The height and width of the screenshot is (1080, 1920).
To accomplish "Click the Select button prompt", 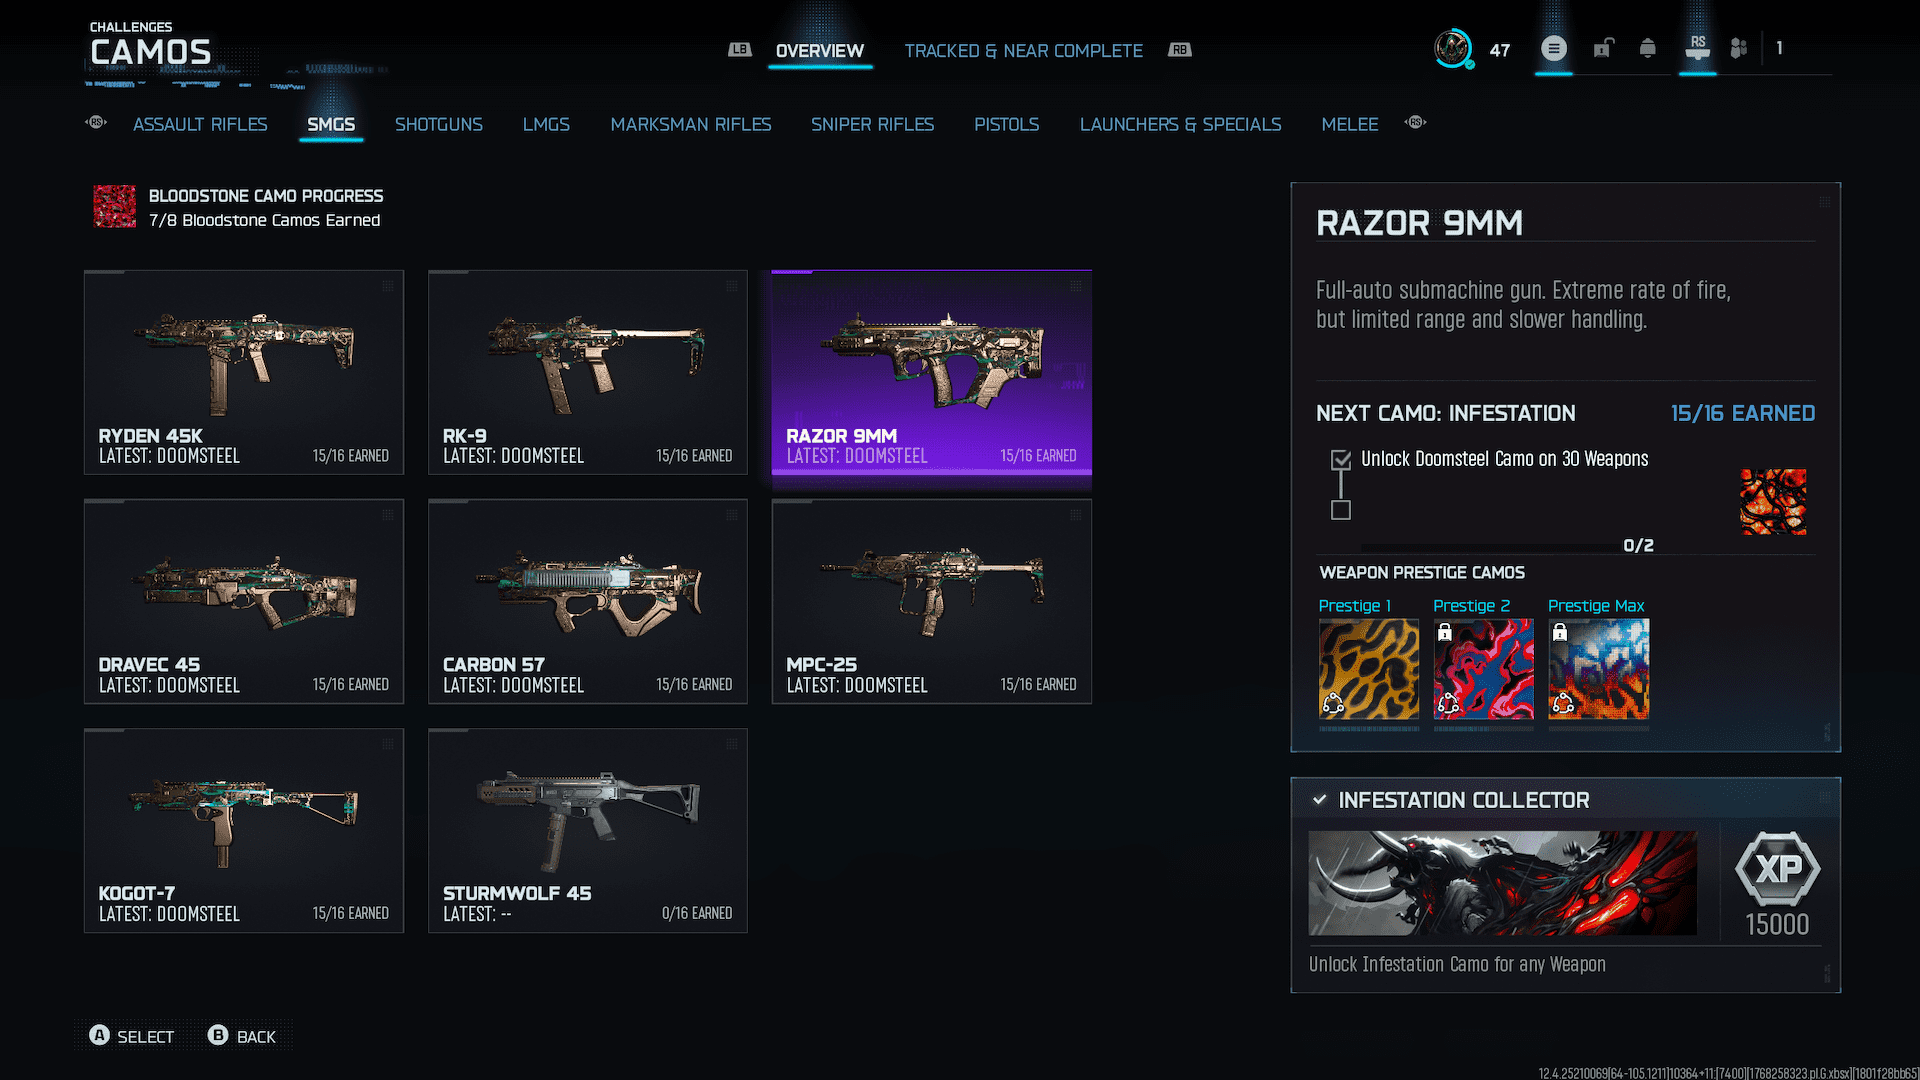I will (132, 1036).
